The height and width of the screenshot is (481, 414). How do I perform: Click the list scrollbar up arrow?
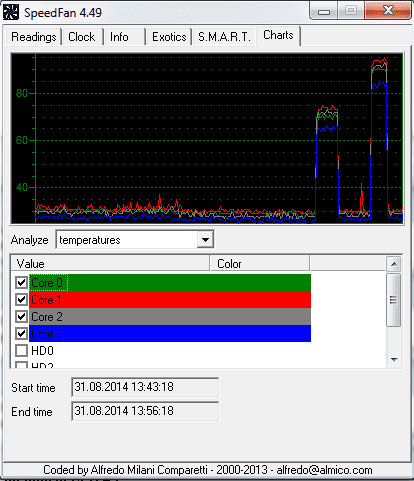point(394,264)
